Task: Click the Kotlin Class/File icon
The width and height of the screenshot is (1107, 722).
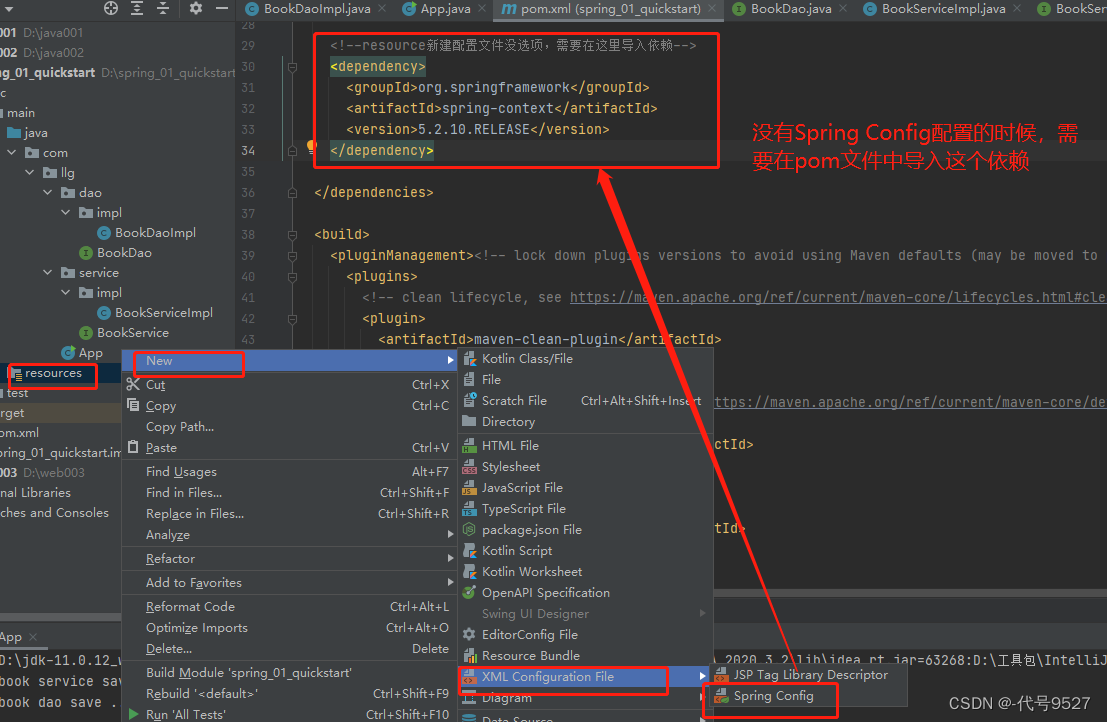Action: (x=469, y=359)
